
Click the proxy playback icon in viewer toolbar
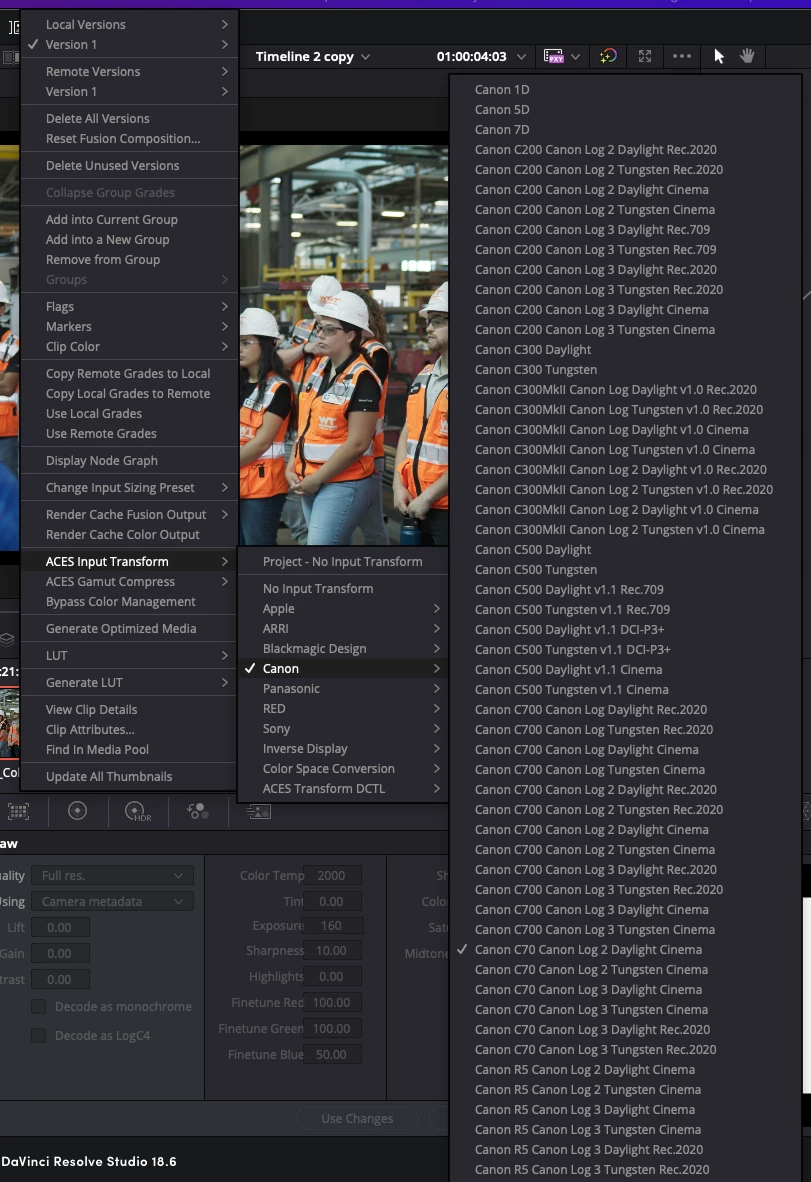(554, 57)
